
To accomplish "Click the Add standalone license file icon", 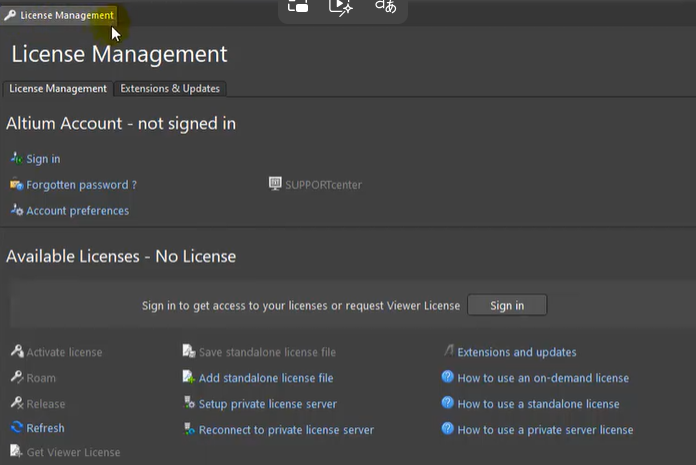I will point(189,377).
